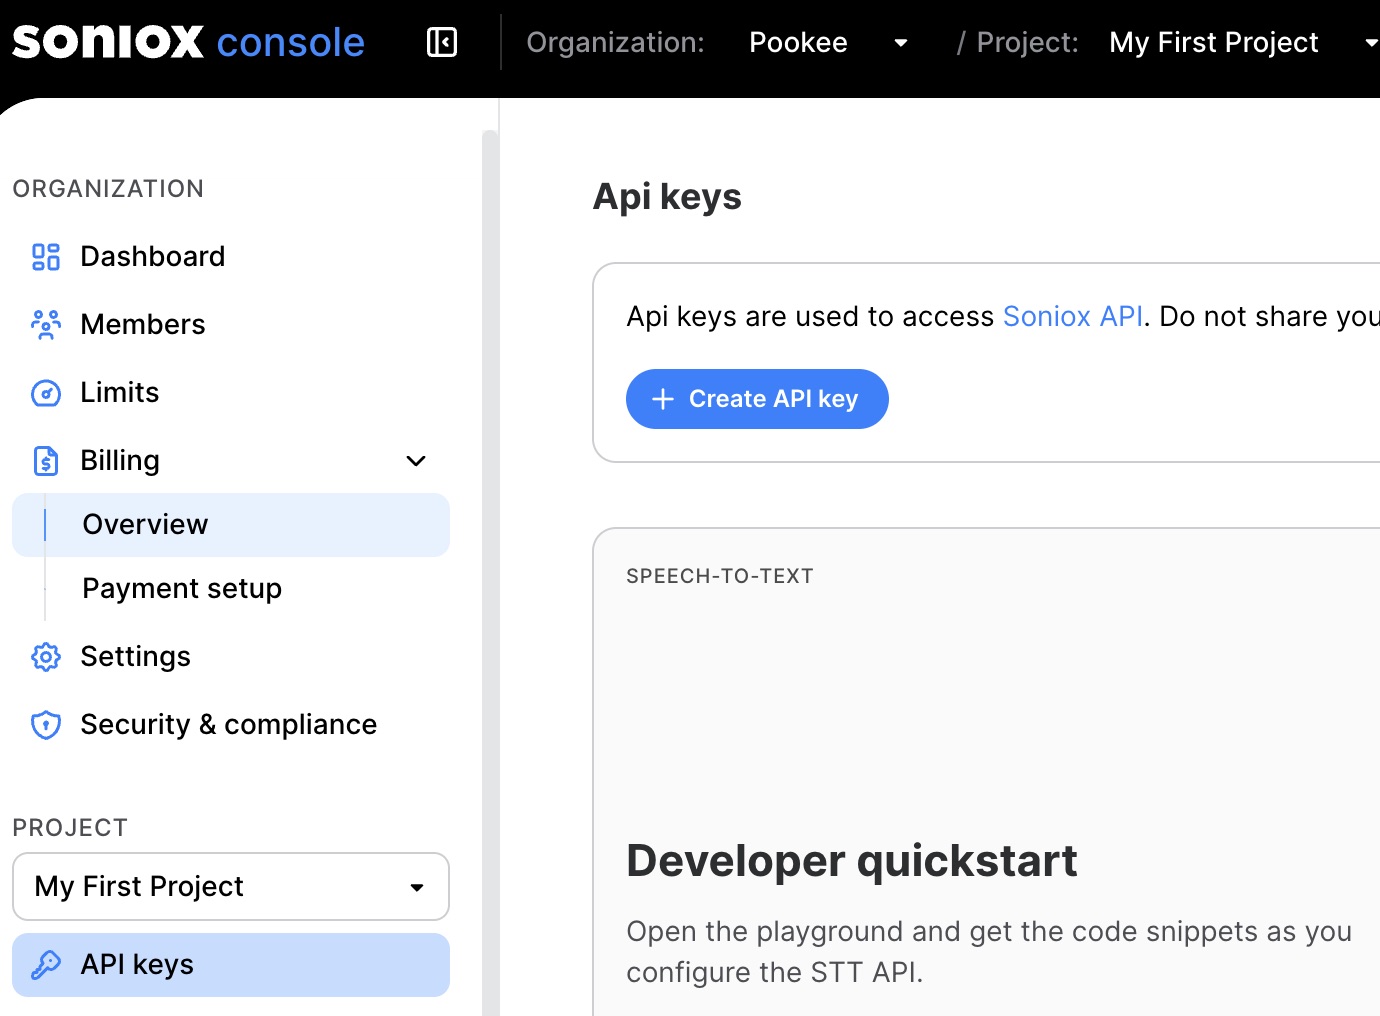This screenshot has height=1016, width=1380.
Task: Click the Pookee organization name
Action: (x=798, y=42)
